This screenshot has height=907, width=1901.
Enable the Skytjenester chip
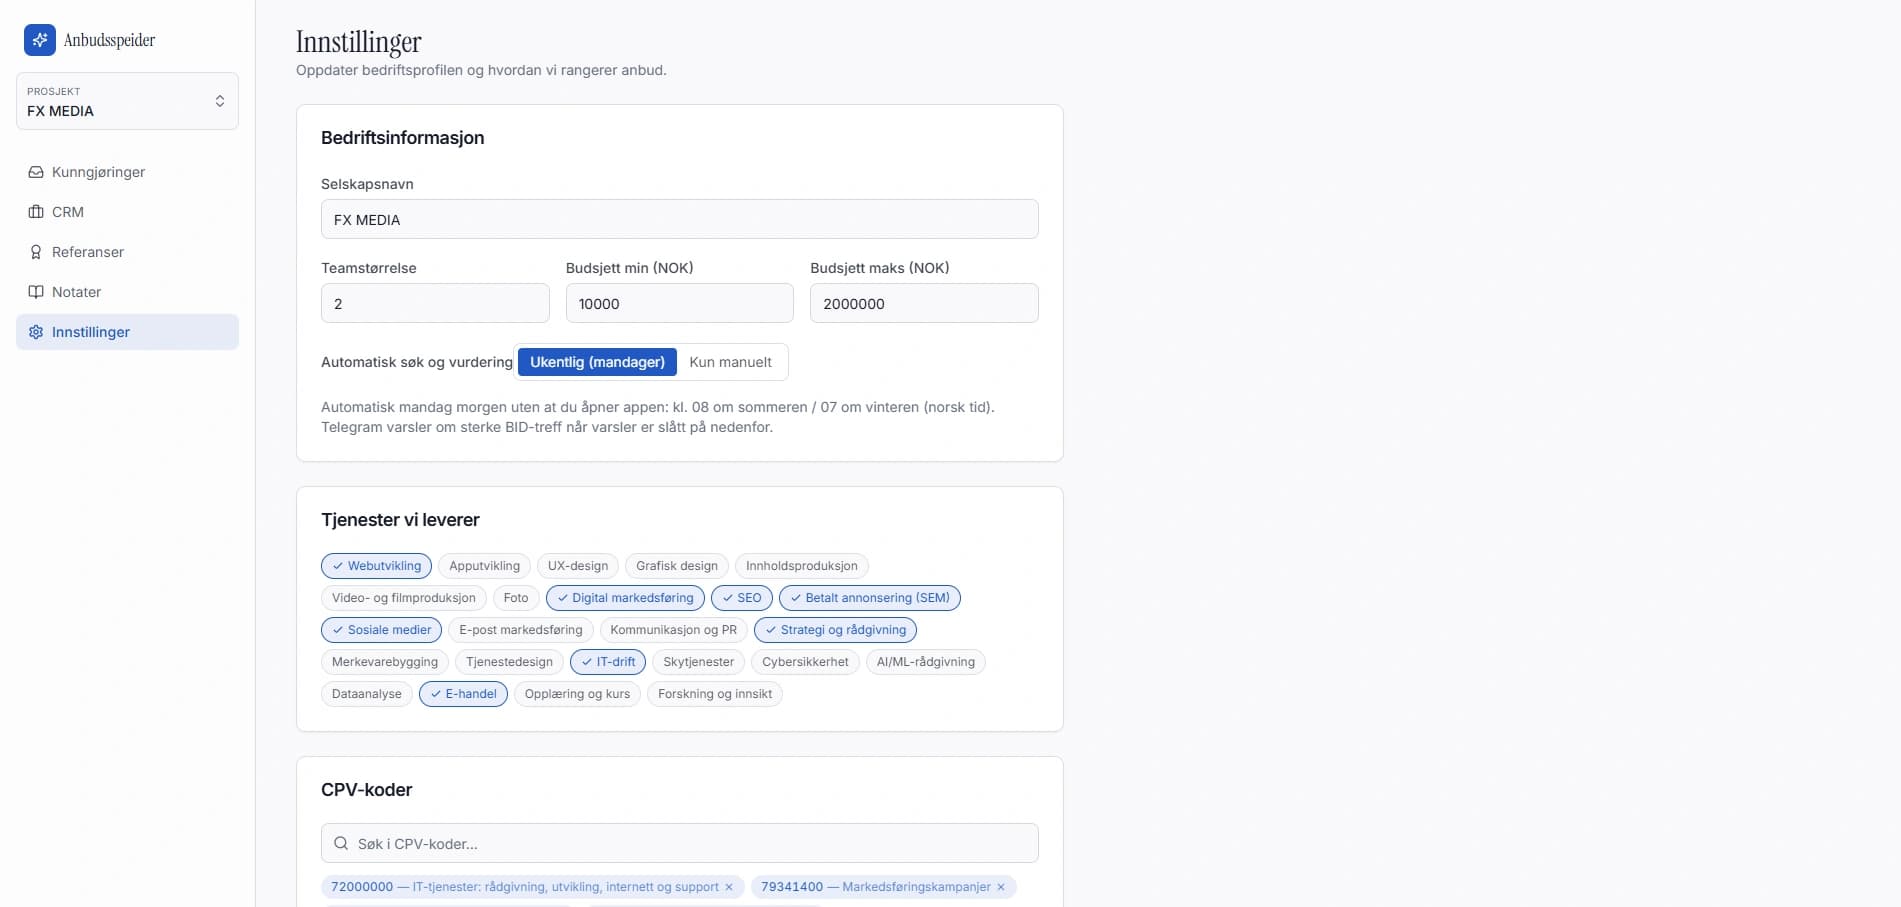(699, 662)
